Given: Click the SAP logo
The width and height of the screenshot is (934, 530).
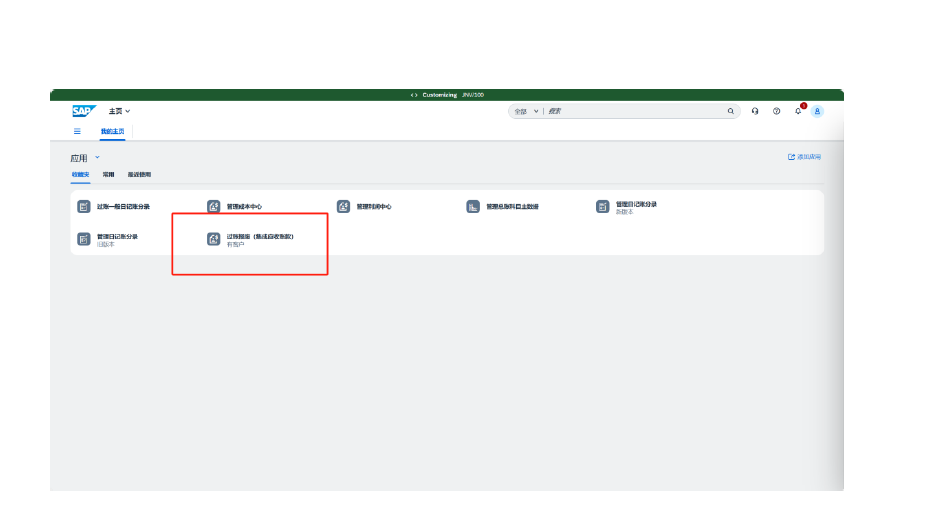Looking at the screenshot, I should tap(82, 111).
